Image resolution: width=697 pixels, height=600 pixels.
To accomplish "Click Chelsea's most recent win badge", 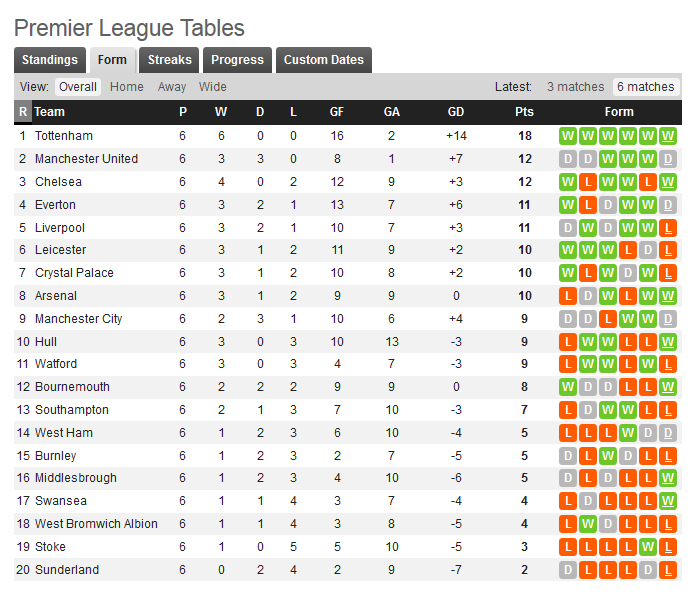I will coord(668,182).
